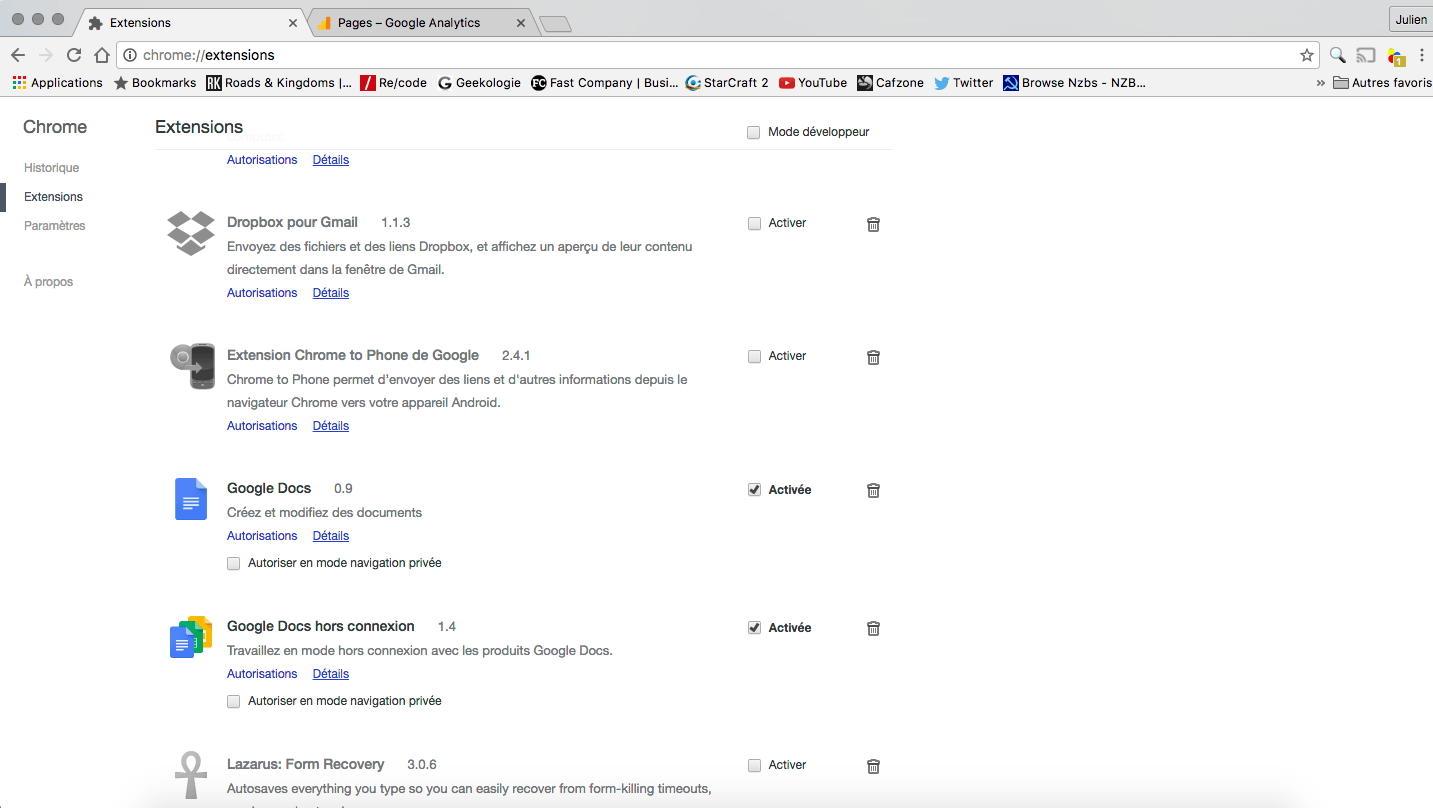This screenshot has width=1433, height=808.
Task: View site information icon in the address bar
Action: click(x=130, y=55)
